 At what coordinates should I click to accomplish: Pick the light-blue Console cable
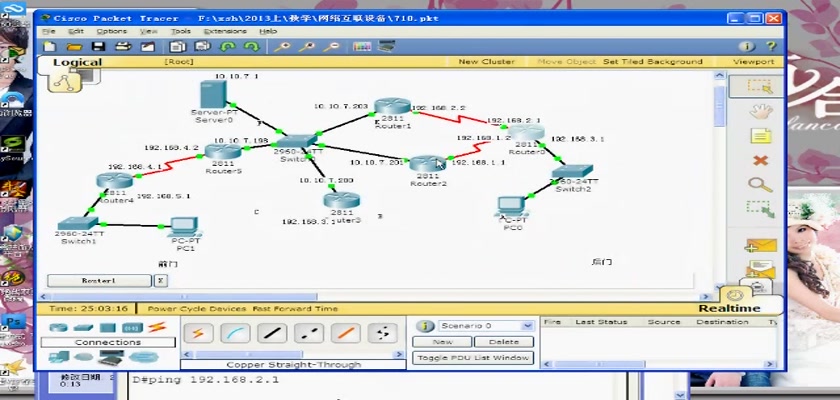pyautogui.click(x=235, y=333)
